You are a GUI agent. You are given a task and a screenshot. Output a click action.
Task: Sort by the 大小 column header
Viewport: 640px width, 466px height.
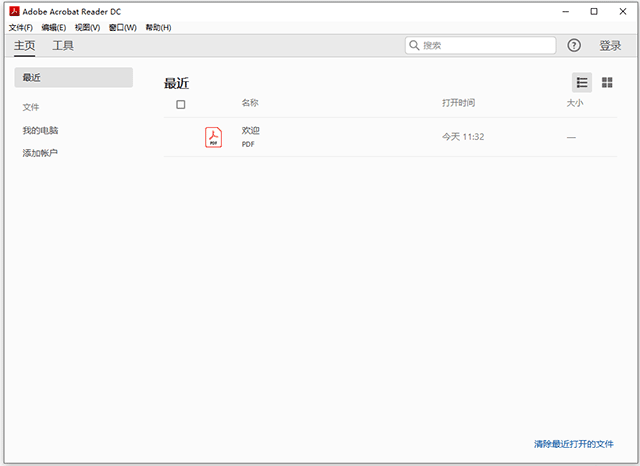click(x=575, y=103)
